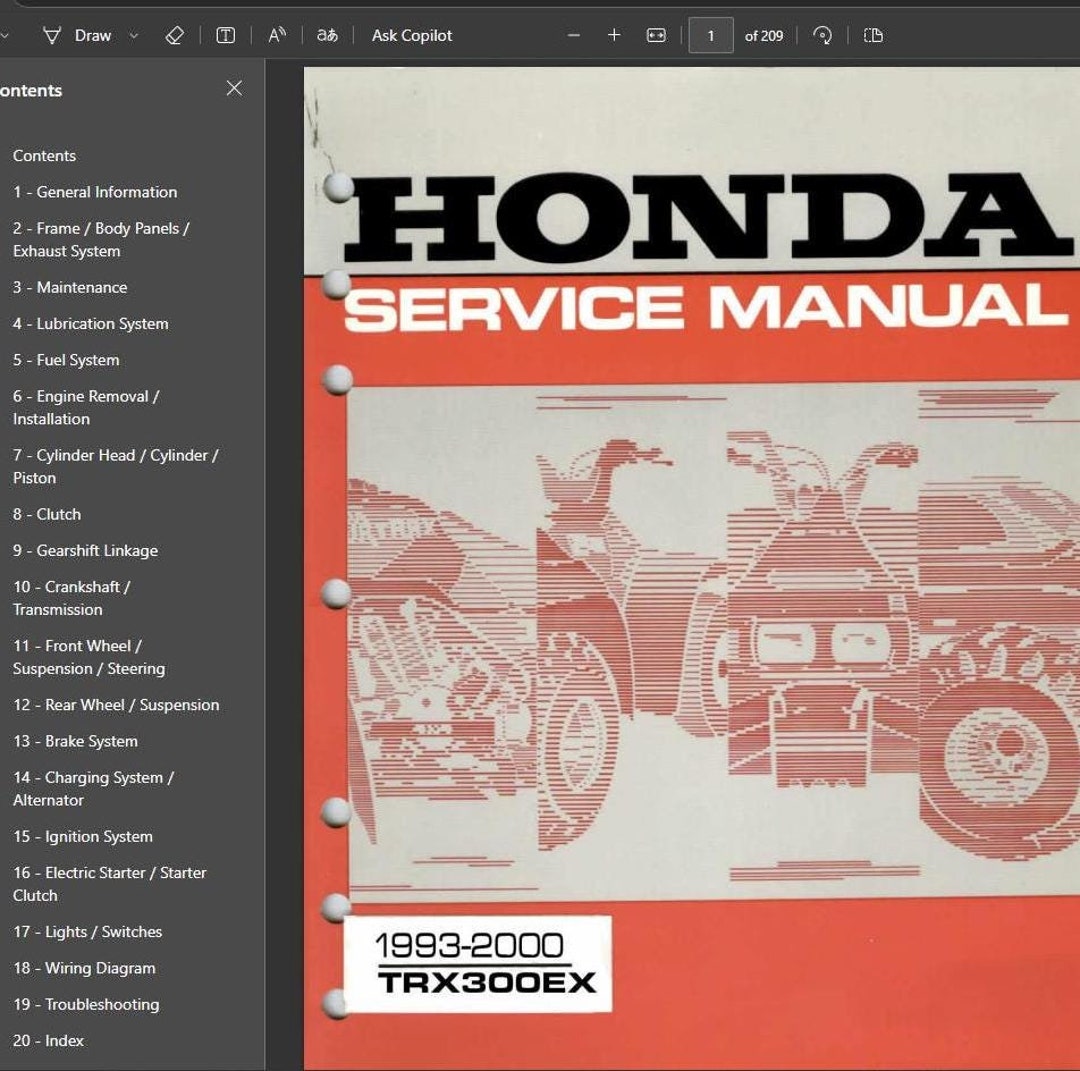
Task: Go to 2 - Frame / Body Panels / Exhaust System
Action: pyautogui.click(x=101, y=240)
